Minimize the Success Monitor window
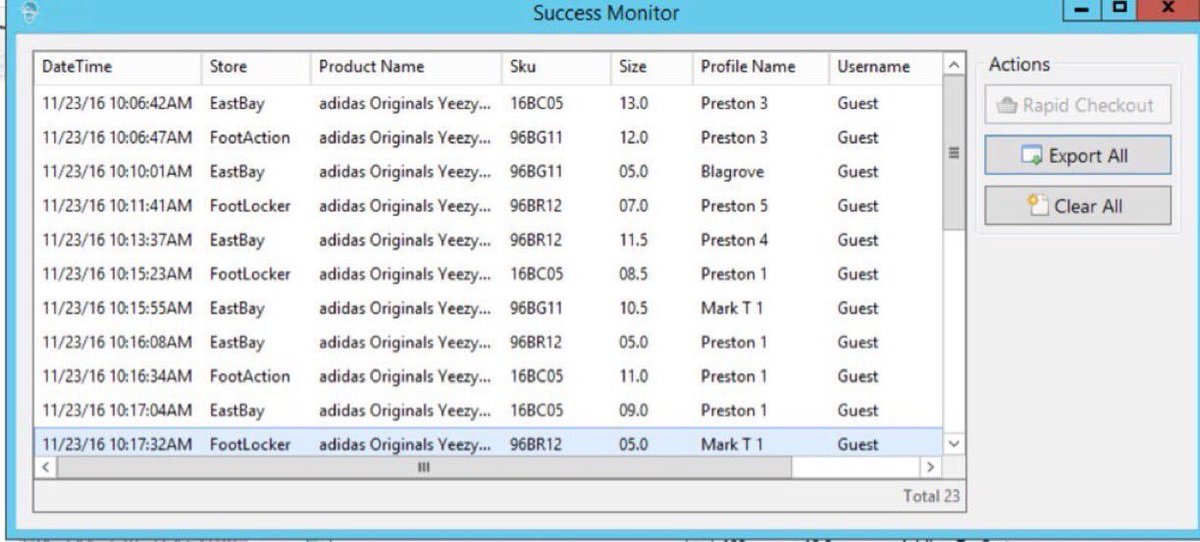The image size is (1200, 542). 1081,9
